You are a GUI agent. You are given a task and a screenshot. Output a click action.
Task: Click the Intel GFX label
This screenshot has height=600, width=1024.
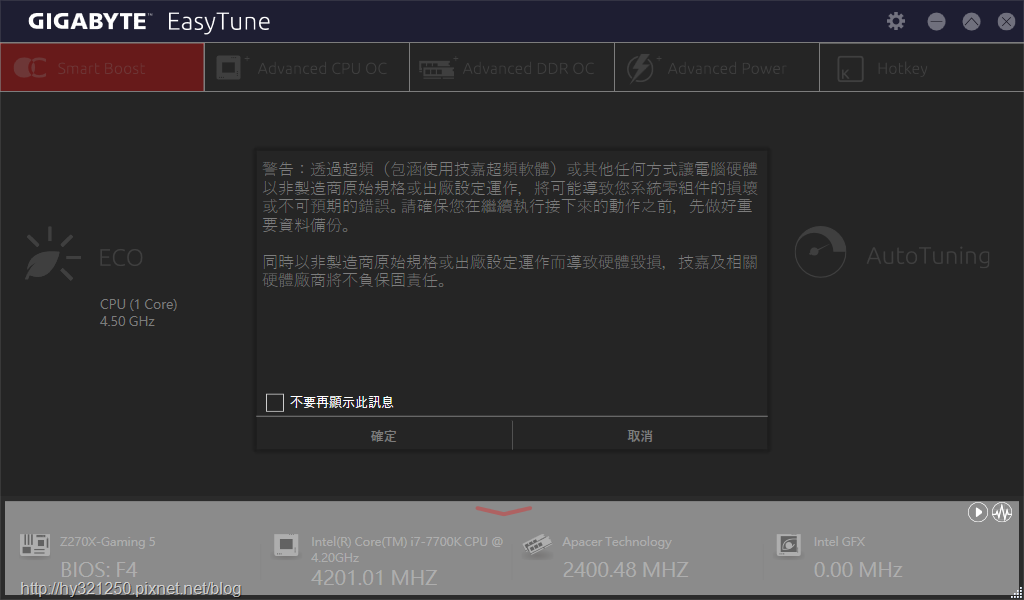click(x=839, y=541)
